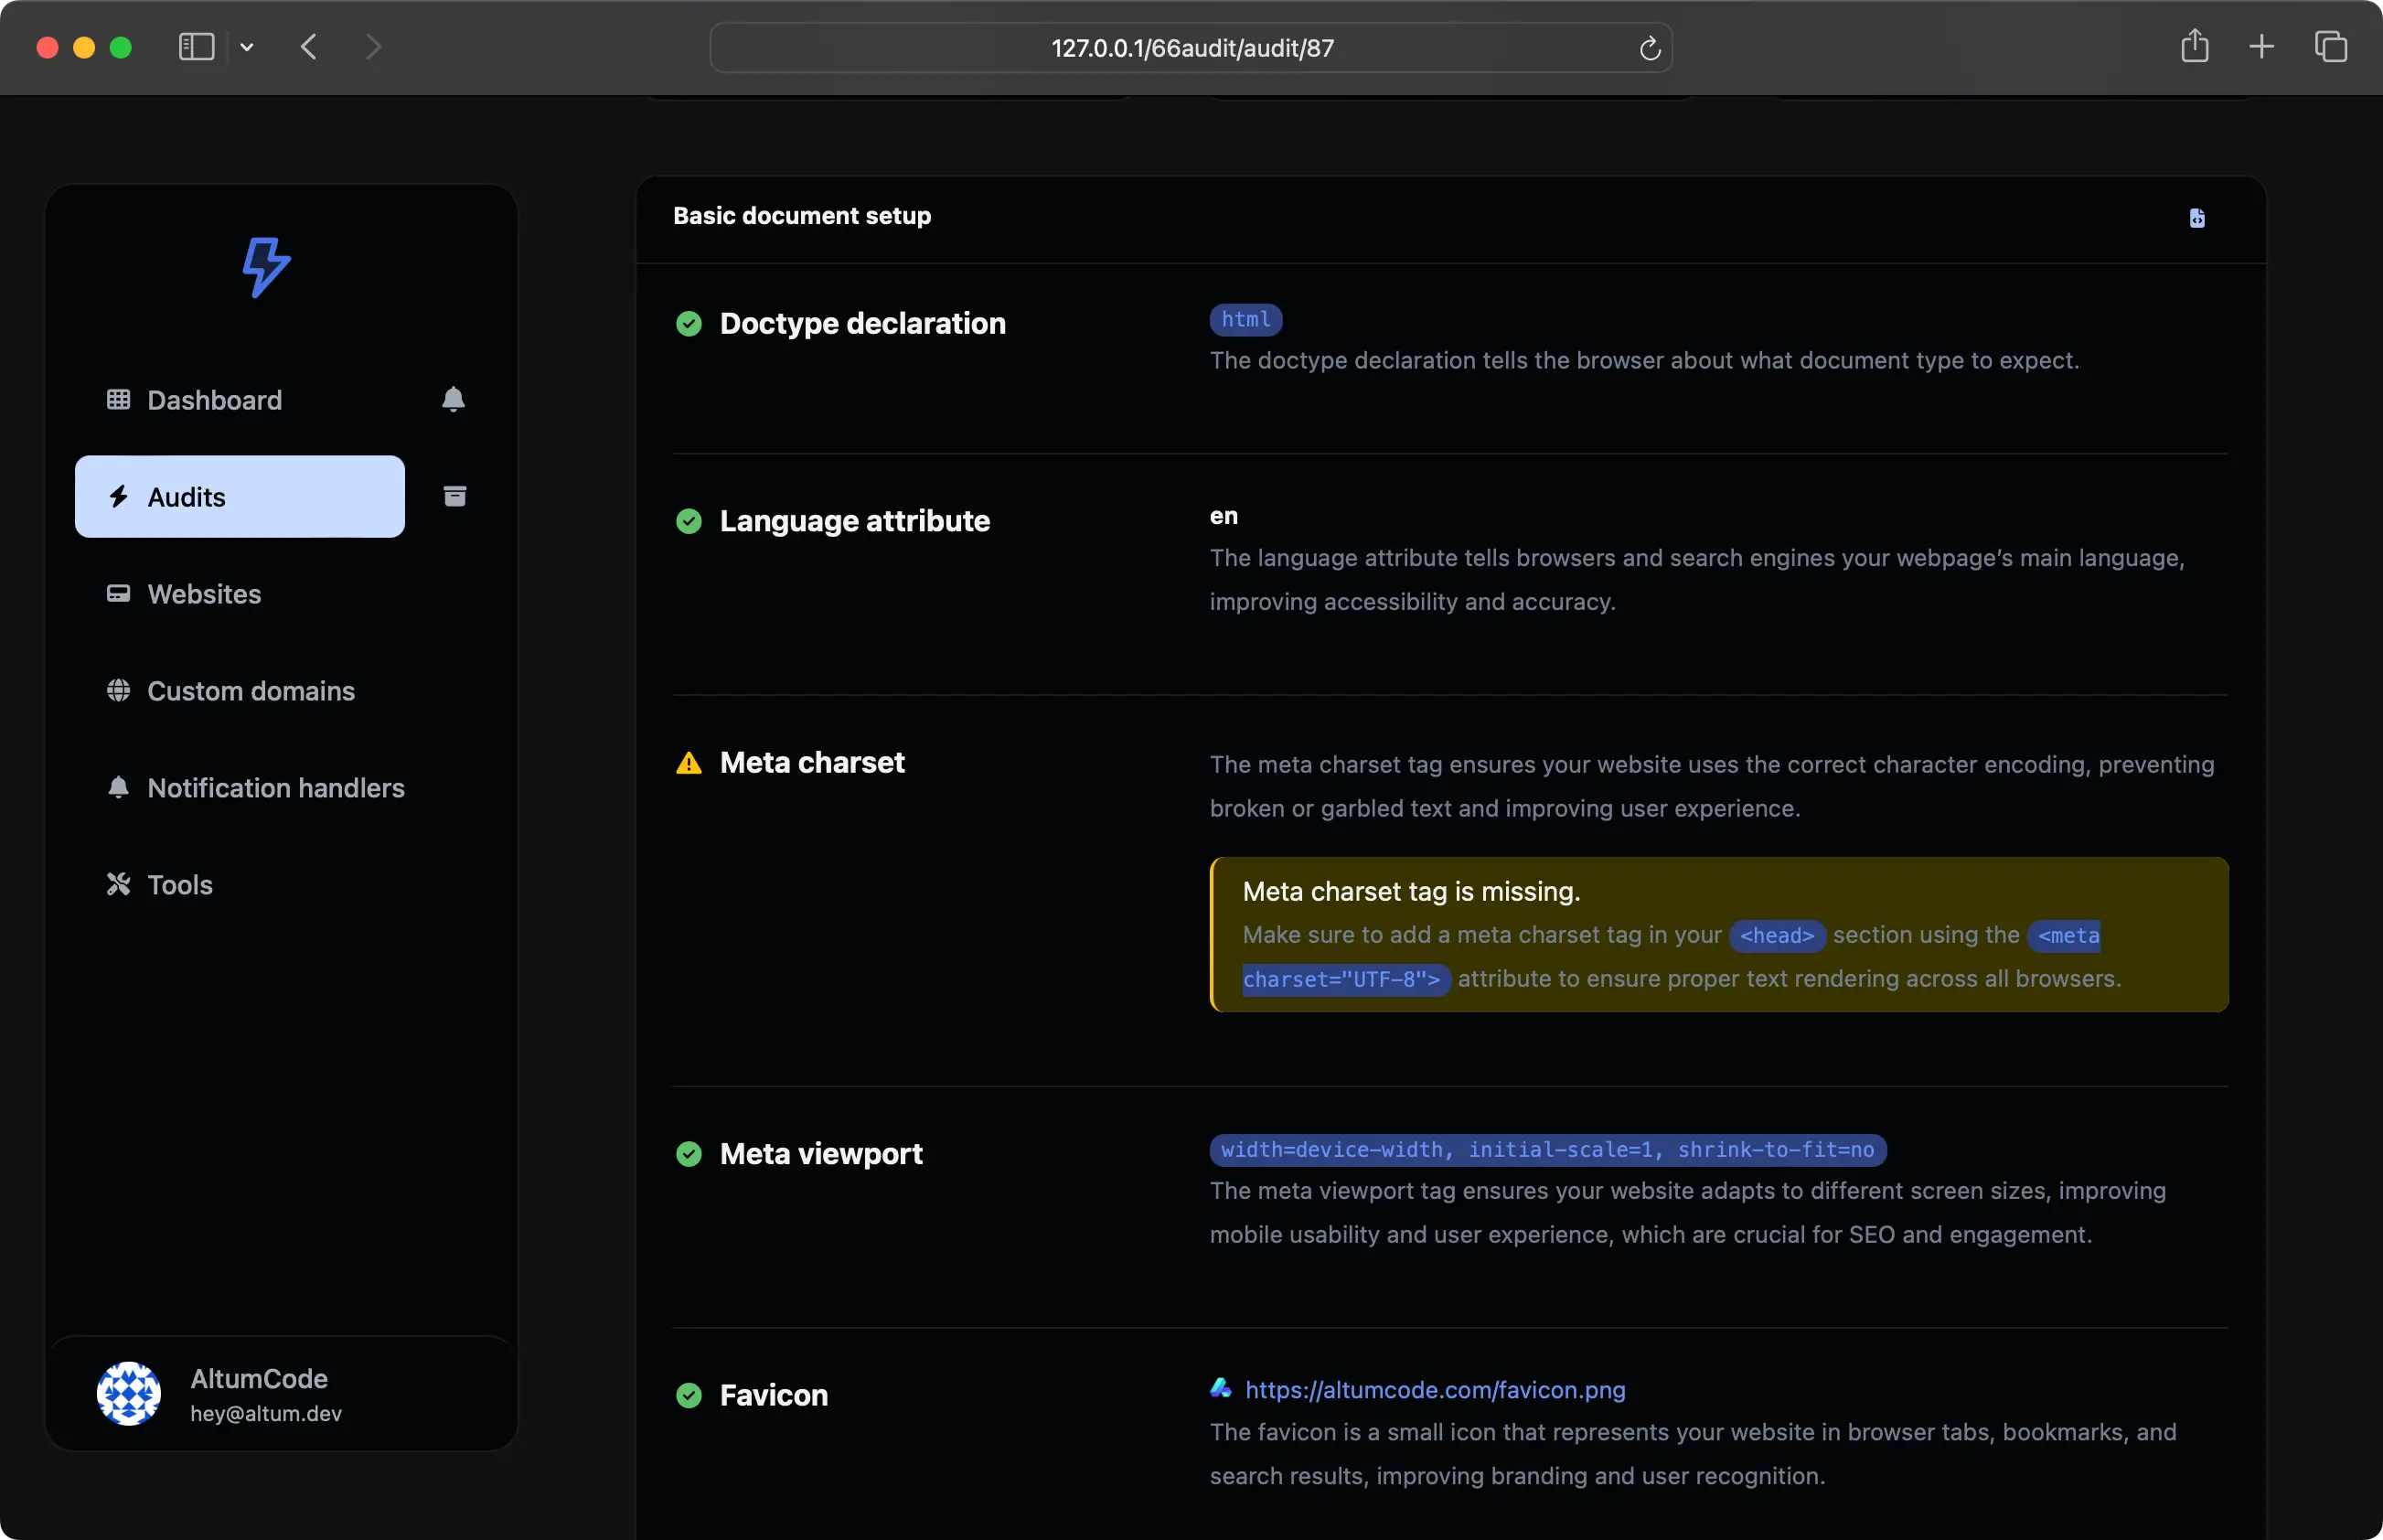Open the altumcode.com favicon.png link
2383x1540 pixels.
[1434, 1389]
